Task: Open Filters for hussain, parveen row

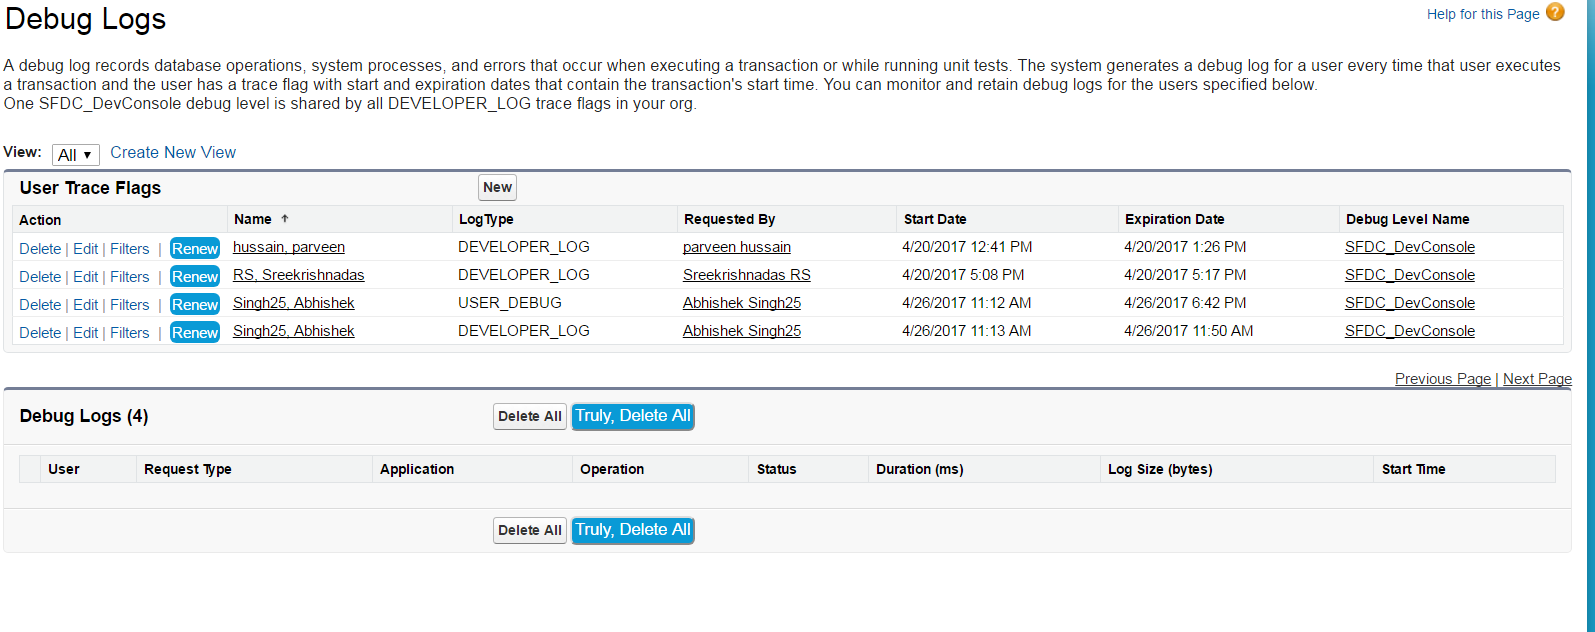Action: 130,249
